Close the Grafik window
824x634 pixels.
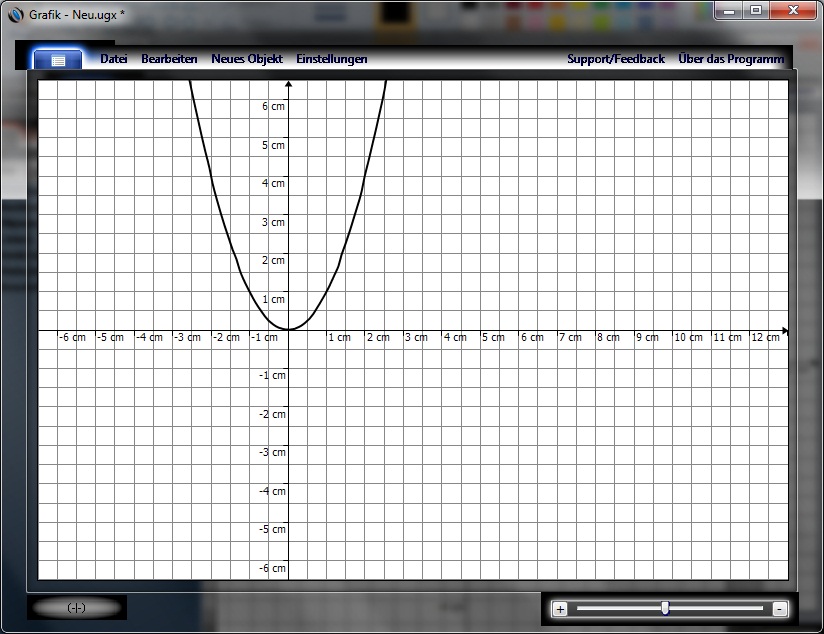794,11
